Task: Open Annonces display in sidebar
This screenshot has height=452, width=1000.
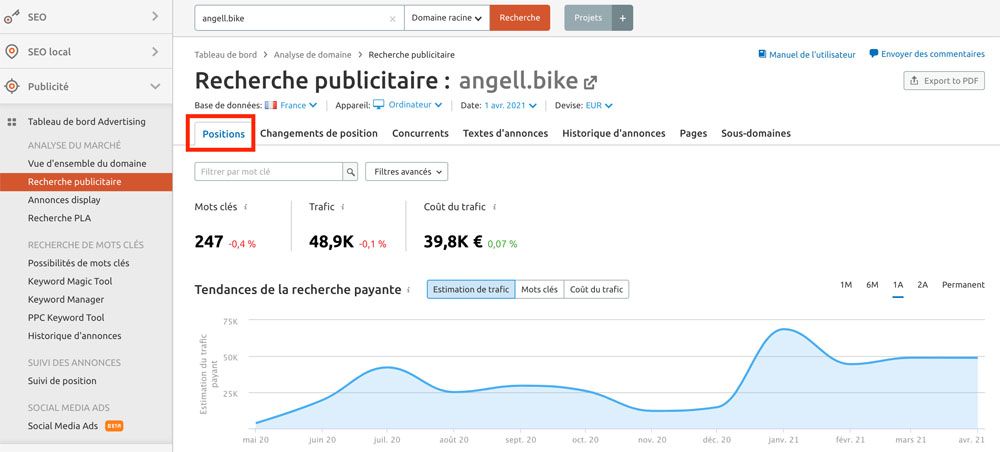Action: [64, 200]
